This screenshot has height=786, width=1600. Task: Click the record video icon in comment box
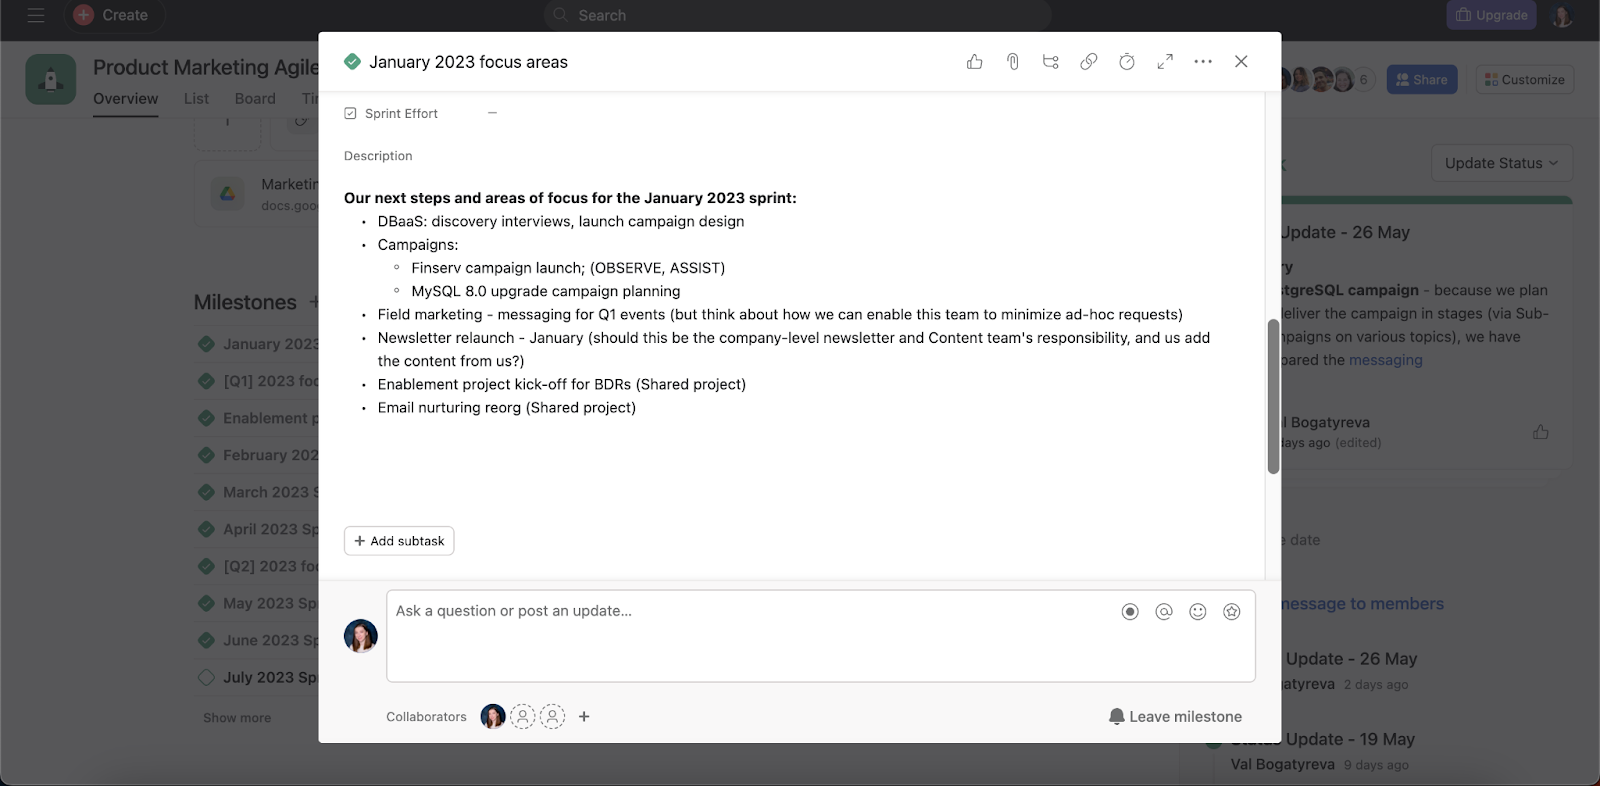click(x=1130, y=612)
